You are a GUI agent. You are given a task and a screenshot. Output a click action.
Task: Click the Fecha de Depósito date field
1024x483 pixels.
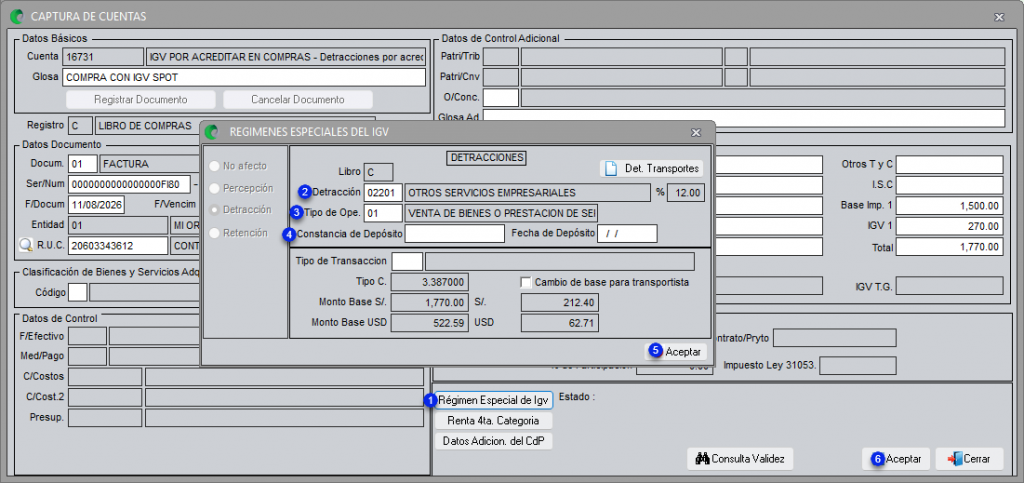(x=627, y=234)
